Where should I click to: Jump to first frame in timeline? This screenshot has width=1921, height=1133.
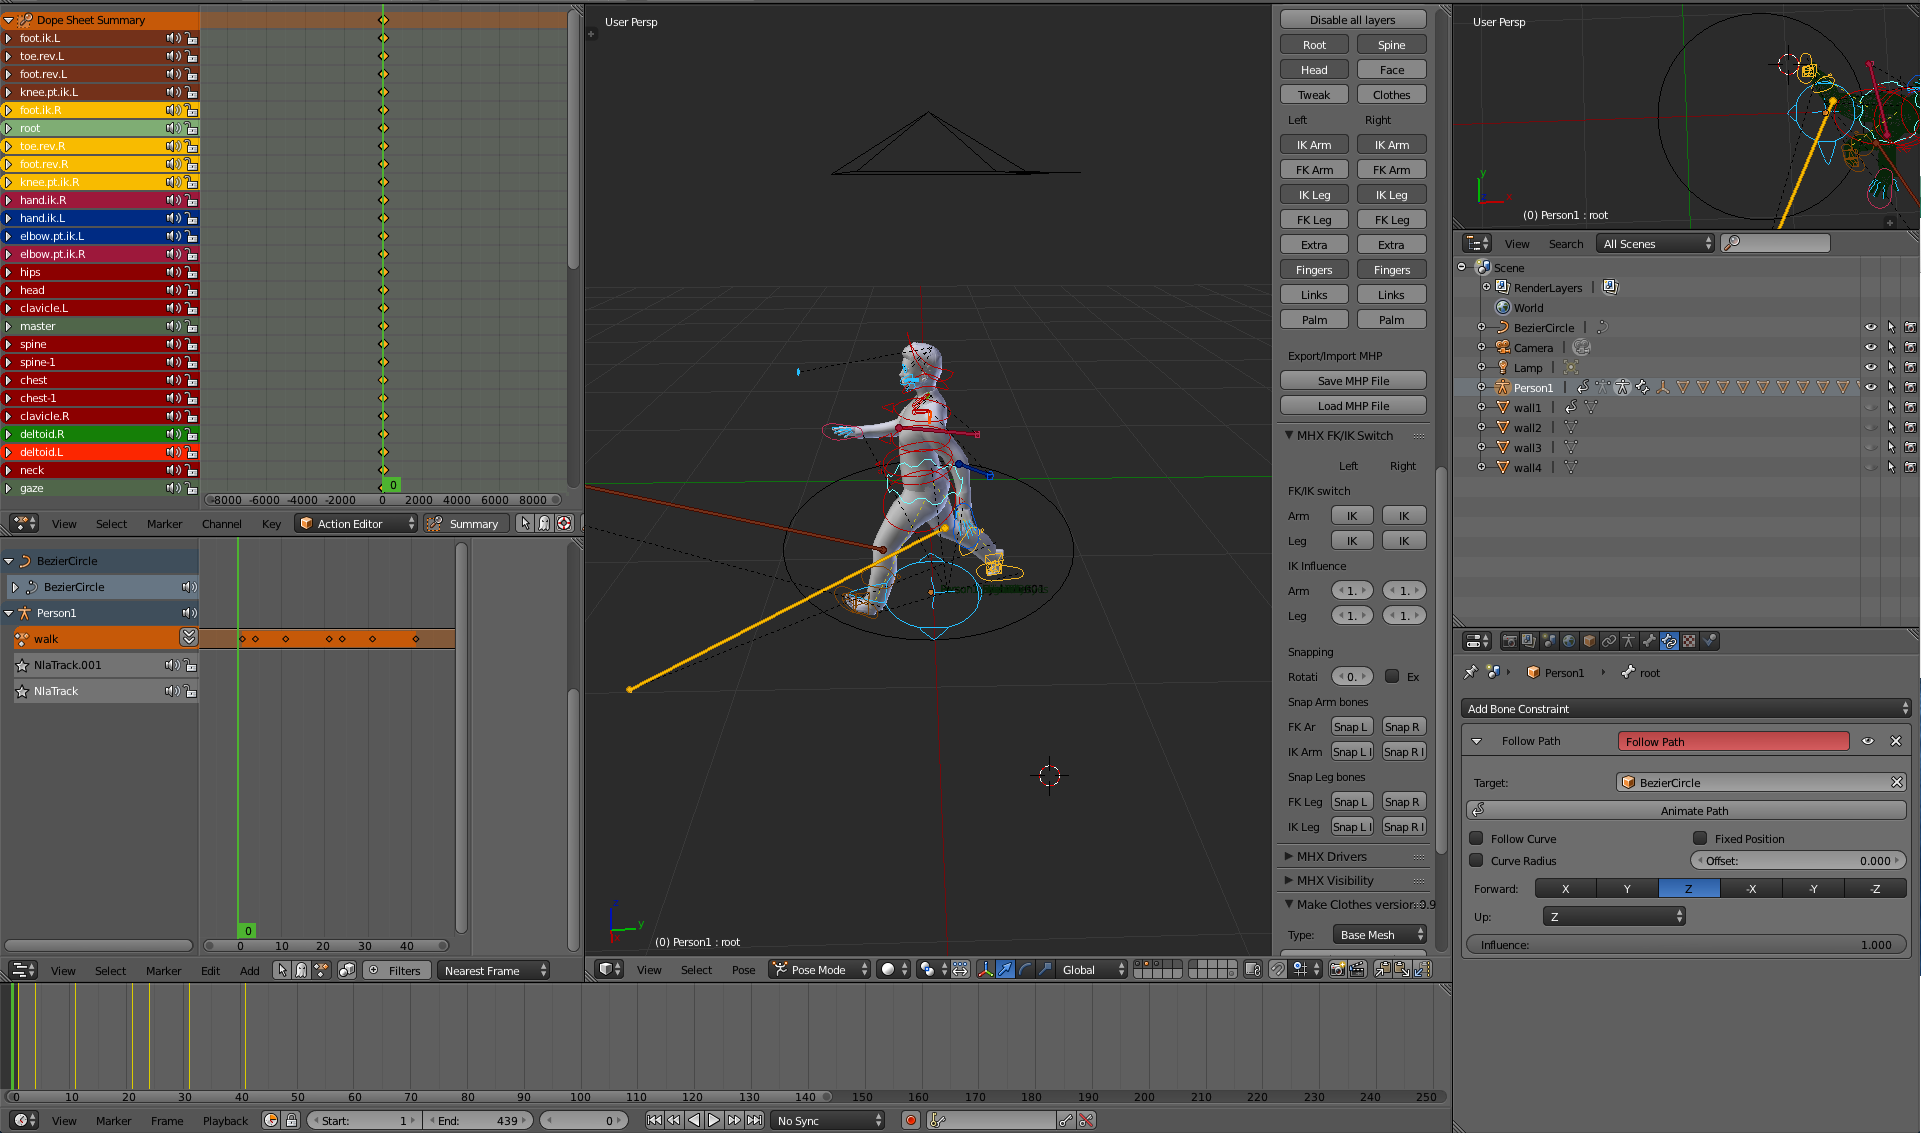click(654, 1120)
